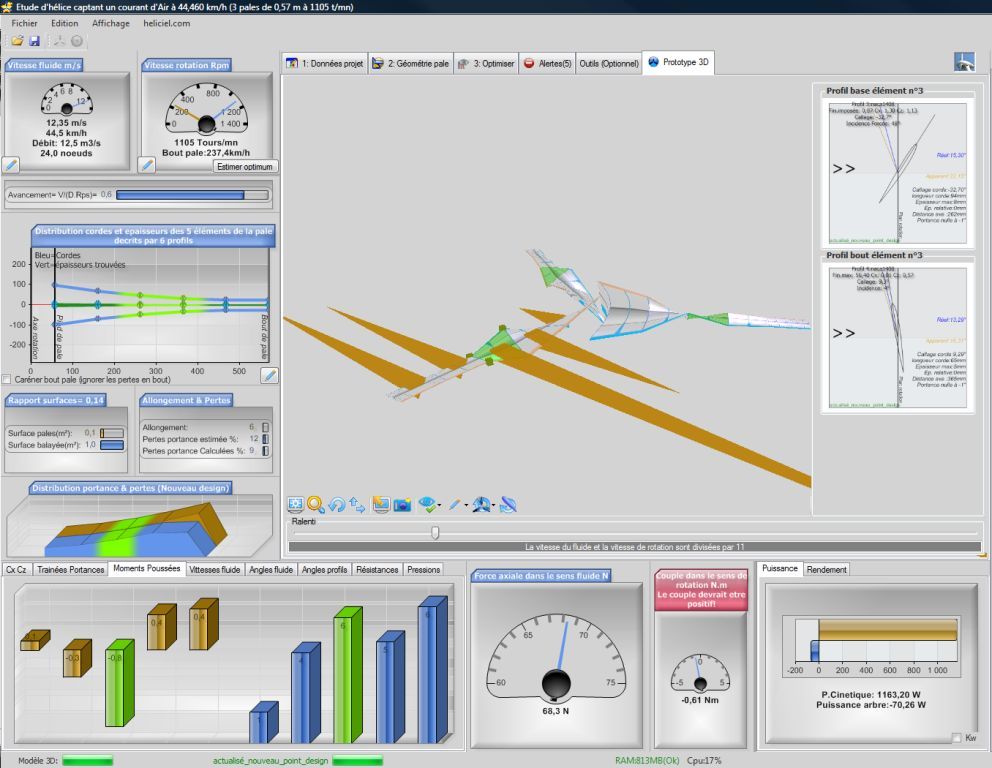Switch to 2: Géométrie pale tab
Viewport: 992px width, 768px height.
411,63
